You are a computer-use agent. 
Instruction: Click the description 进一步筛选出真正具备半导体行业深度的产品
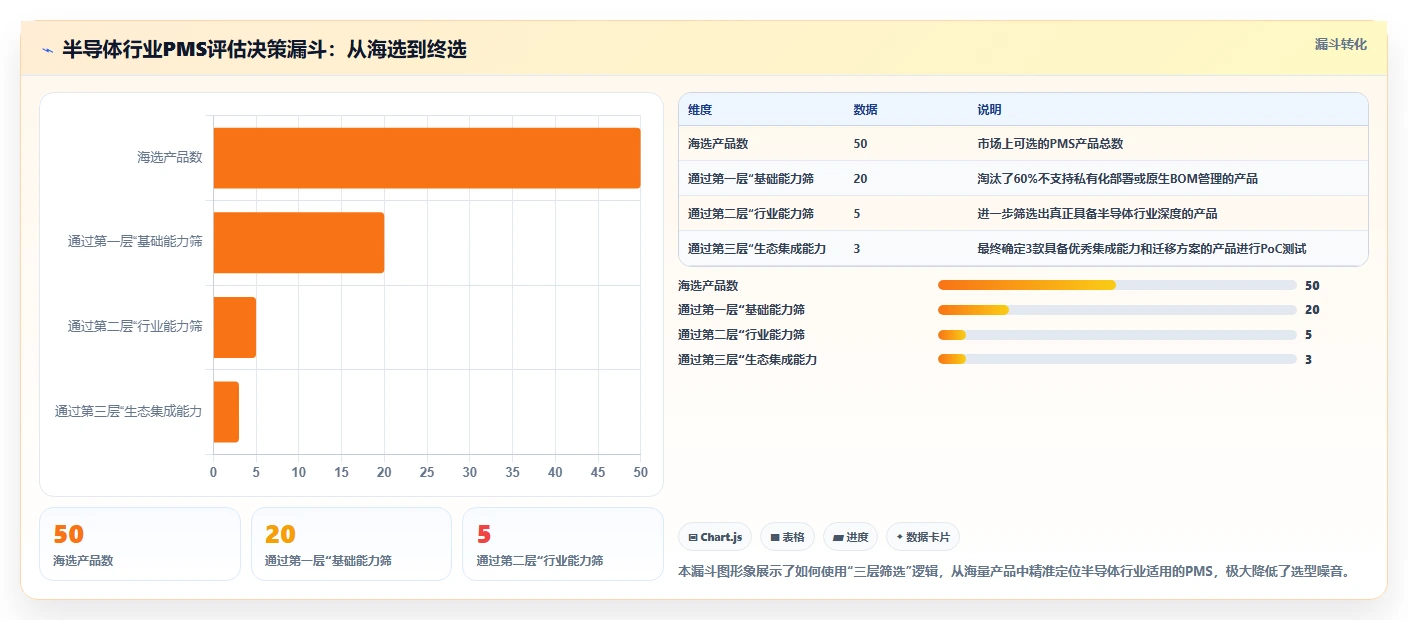click(1097, 214)
